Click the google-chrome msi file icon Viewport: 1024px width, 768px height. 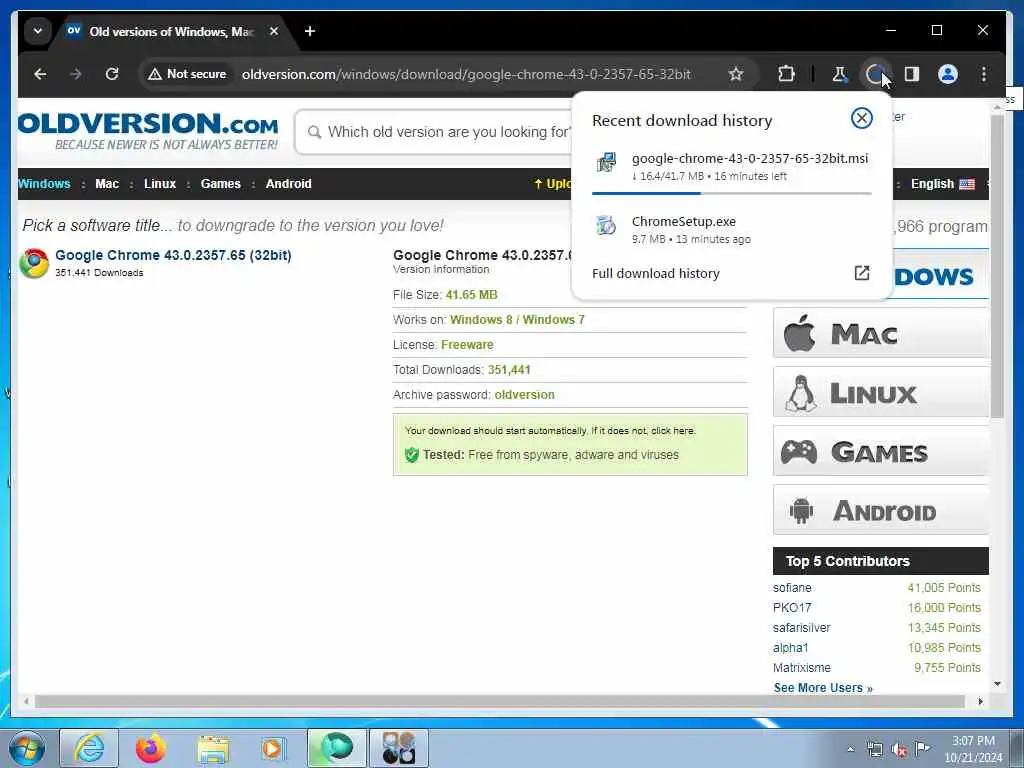point(606,162)
